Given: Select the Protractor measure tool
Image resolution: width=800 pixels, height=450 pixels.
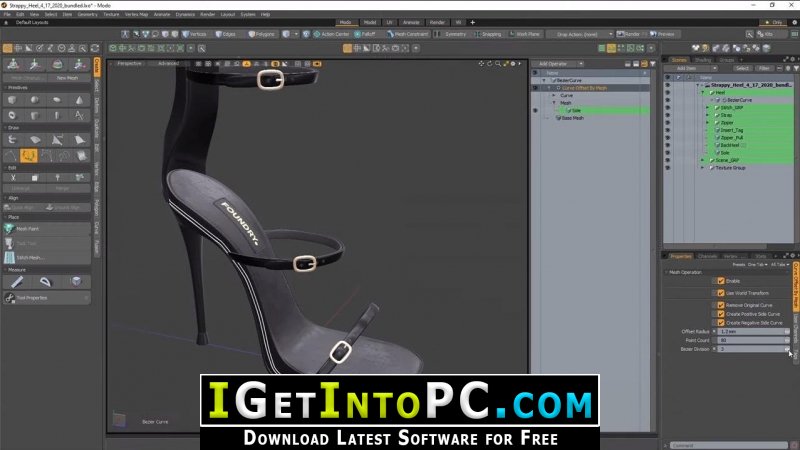Looking at the screenshot, I should click(46, 282).
